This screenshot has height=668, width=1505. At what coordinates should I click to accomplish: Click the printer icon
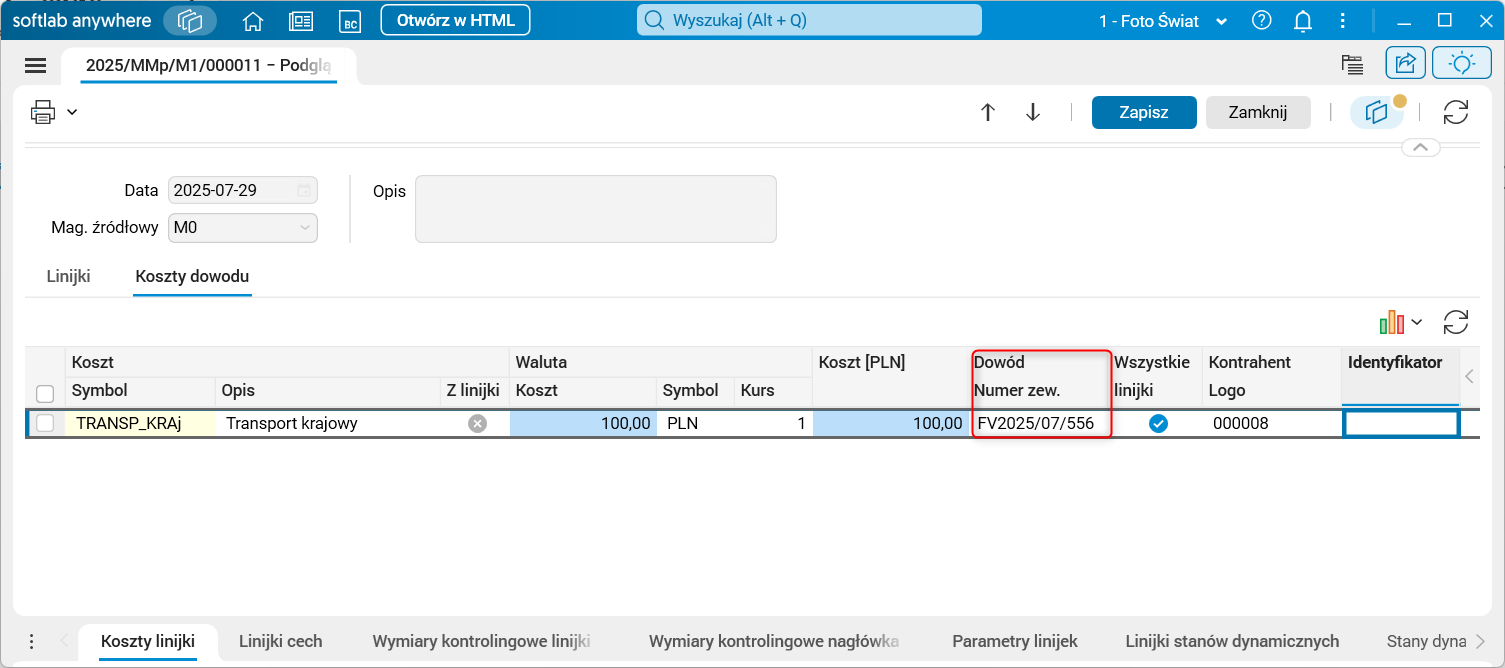[x=43, y=112]
